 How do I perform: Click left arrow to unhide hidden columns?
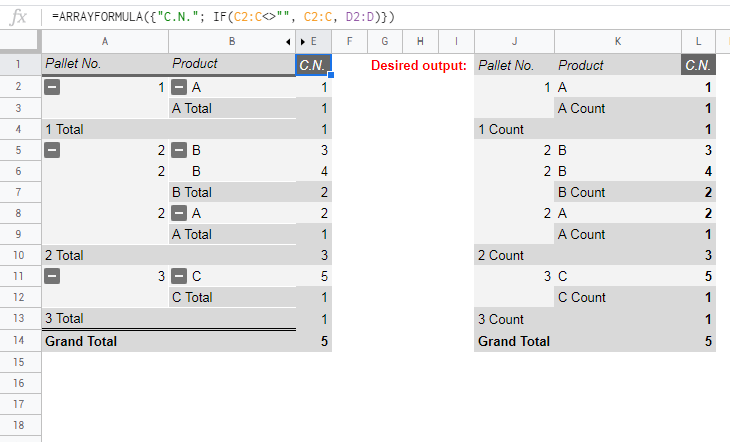click(288, 42)
